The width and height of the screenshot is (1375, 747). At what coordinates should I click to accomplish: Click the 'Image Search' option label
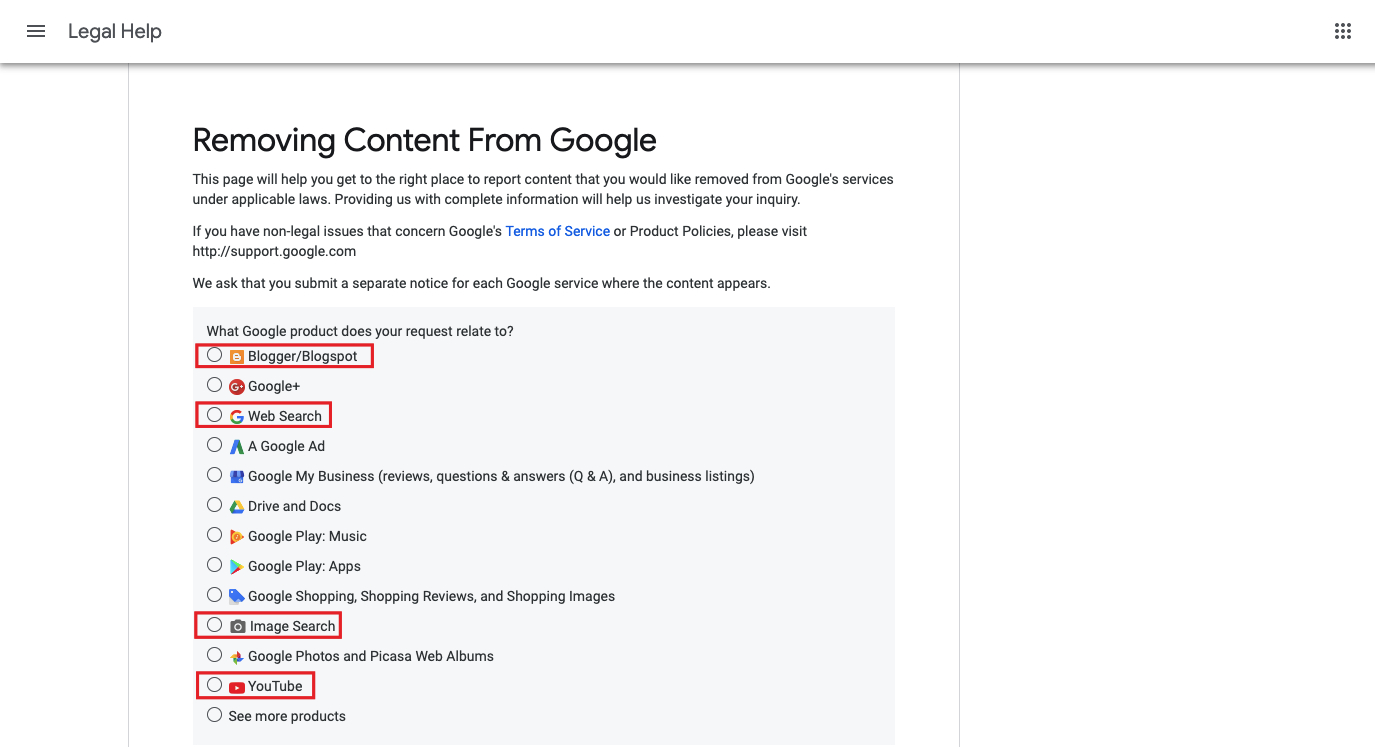tap(293, 626)
